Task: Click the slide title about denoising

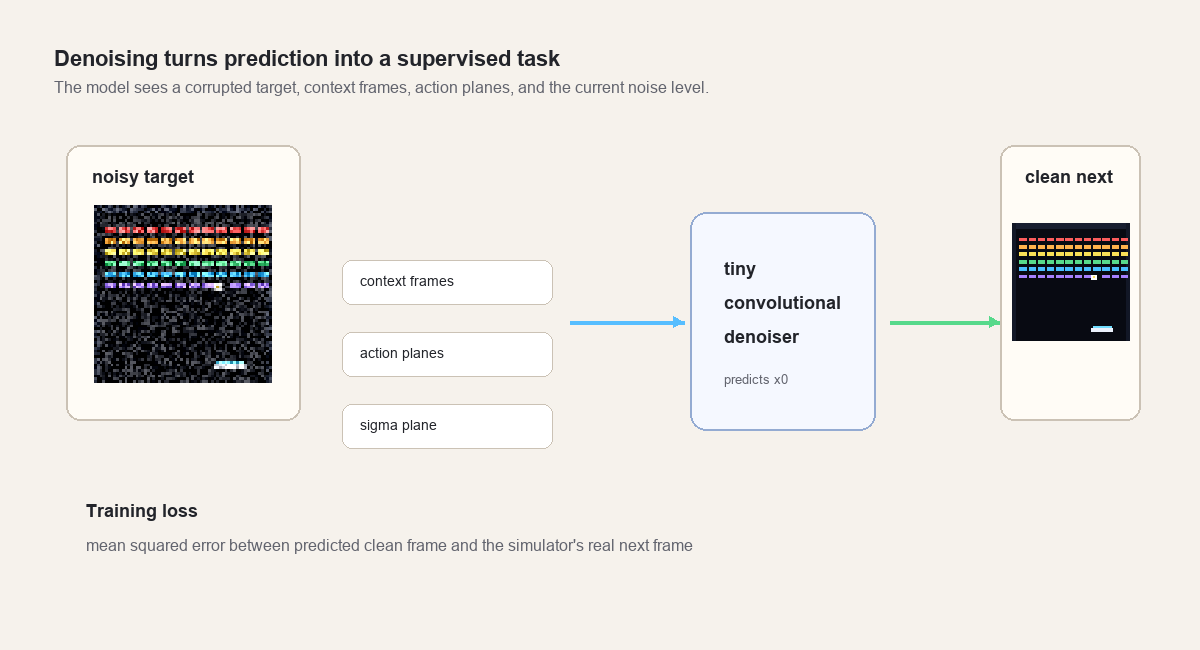Action: click(307, 58)
